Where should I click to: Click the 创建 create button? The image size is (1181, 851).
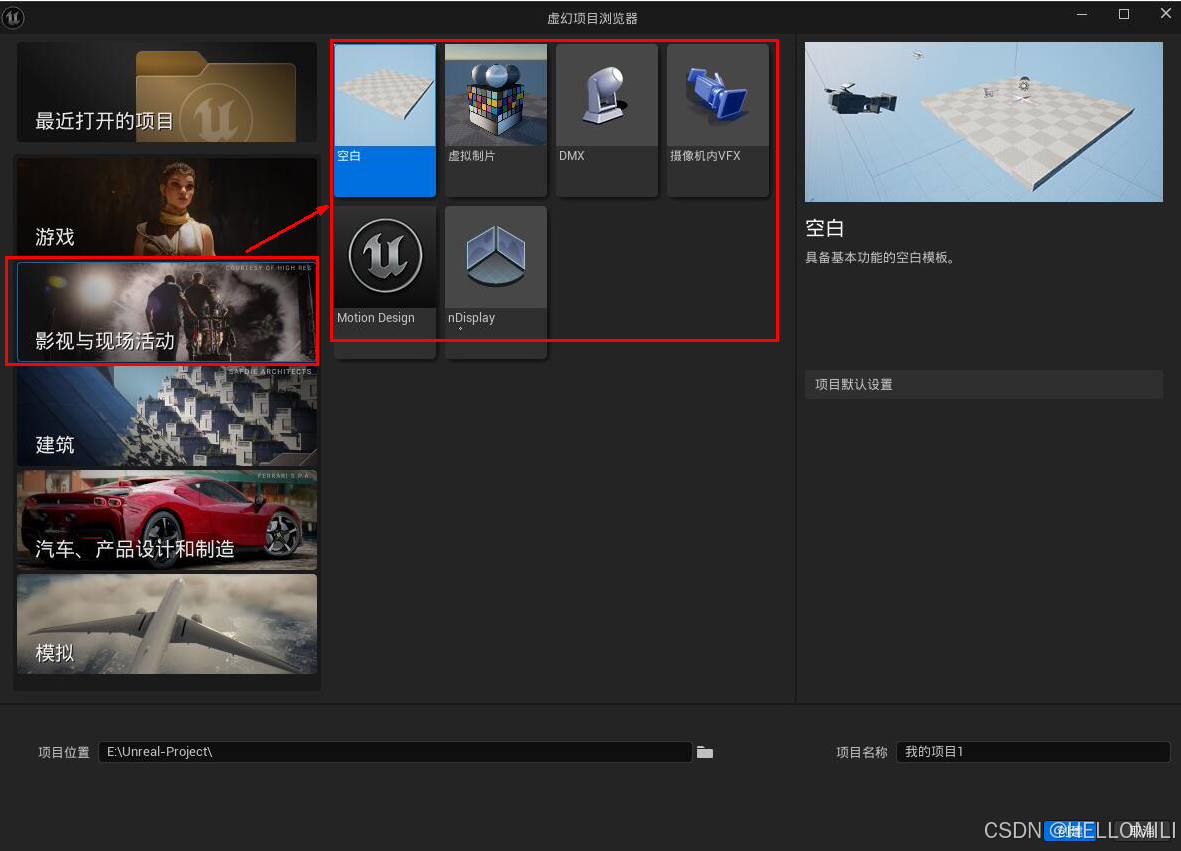[1070, 830]
